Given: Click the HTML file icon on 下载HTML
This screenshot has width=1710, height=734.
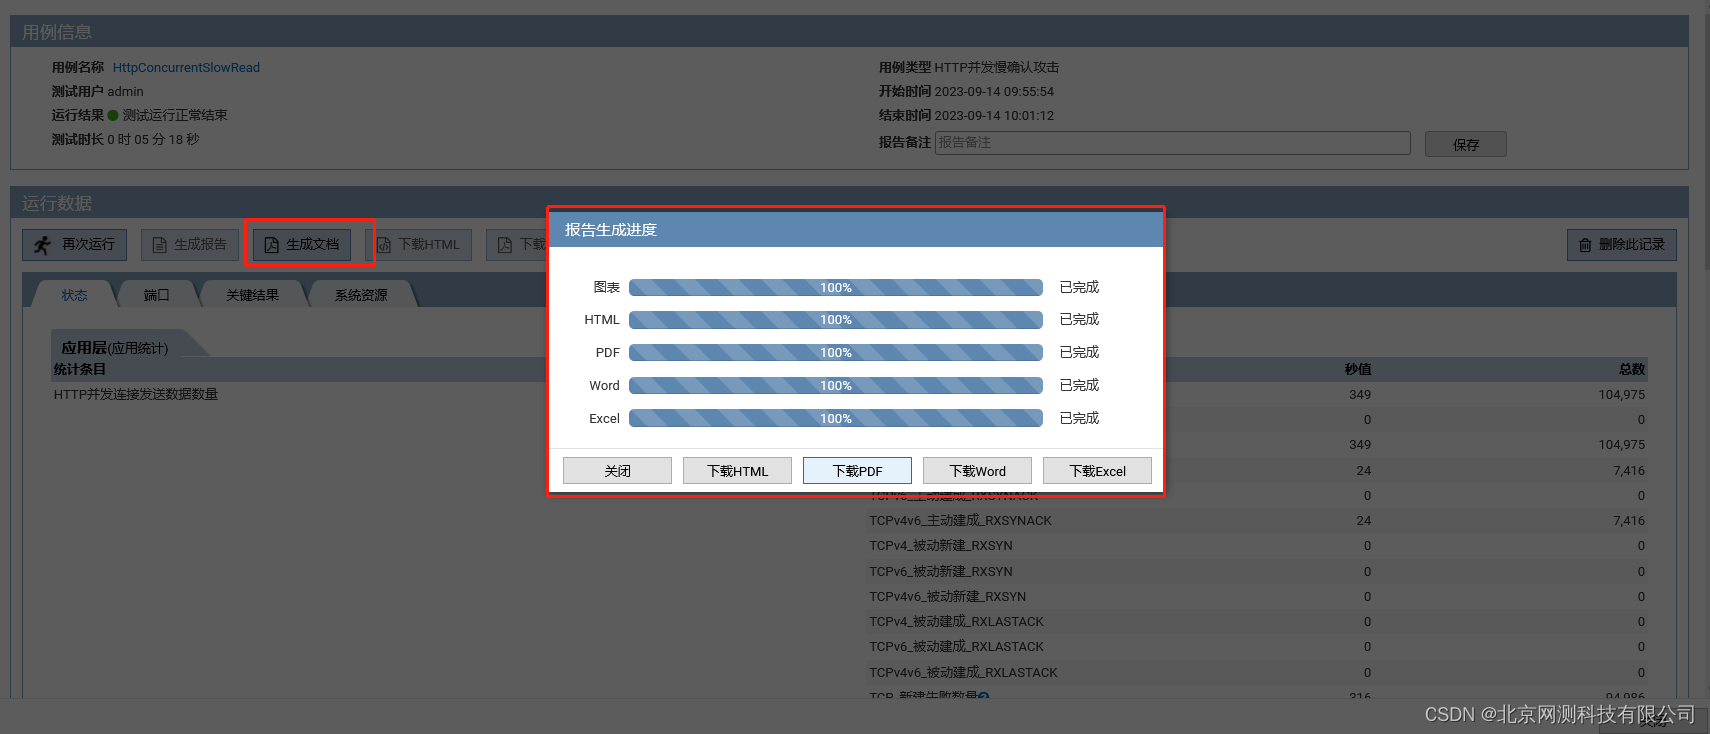Looking at the screenshot, I should pos(384,245).
